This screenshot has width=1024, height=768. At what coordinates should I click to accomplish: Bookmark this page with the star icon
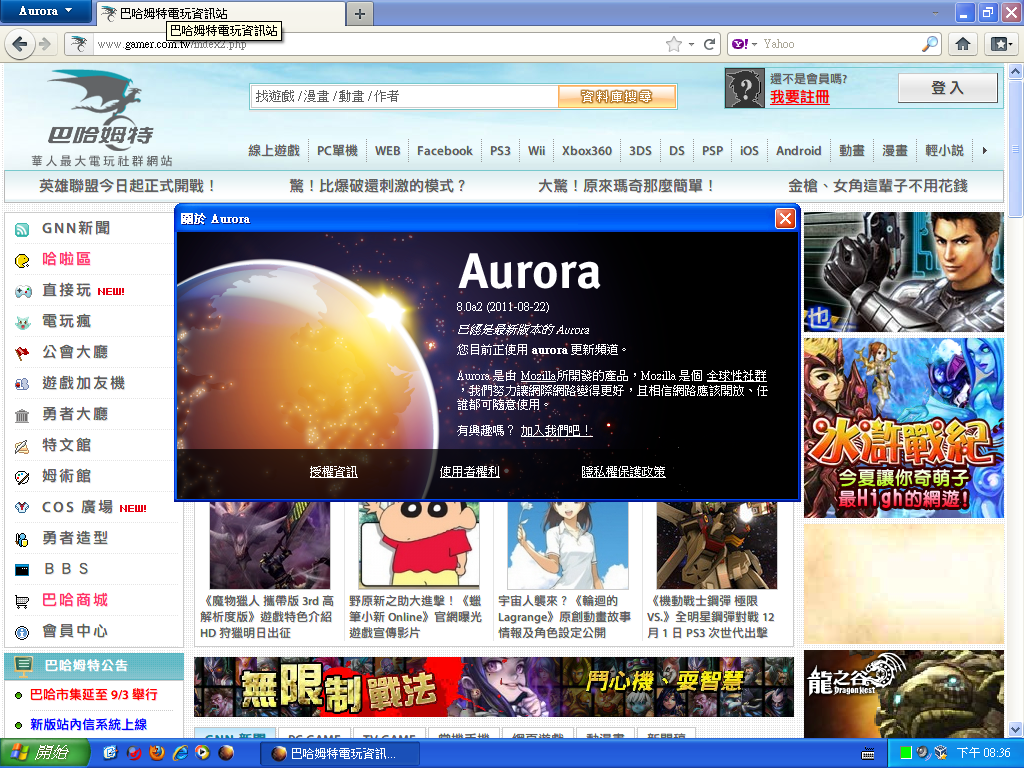click(674, 44)
